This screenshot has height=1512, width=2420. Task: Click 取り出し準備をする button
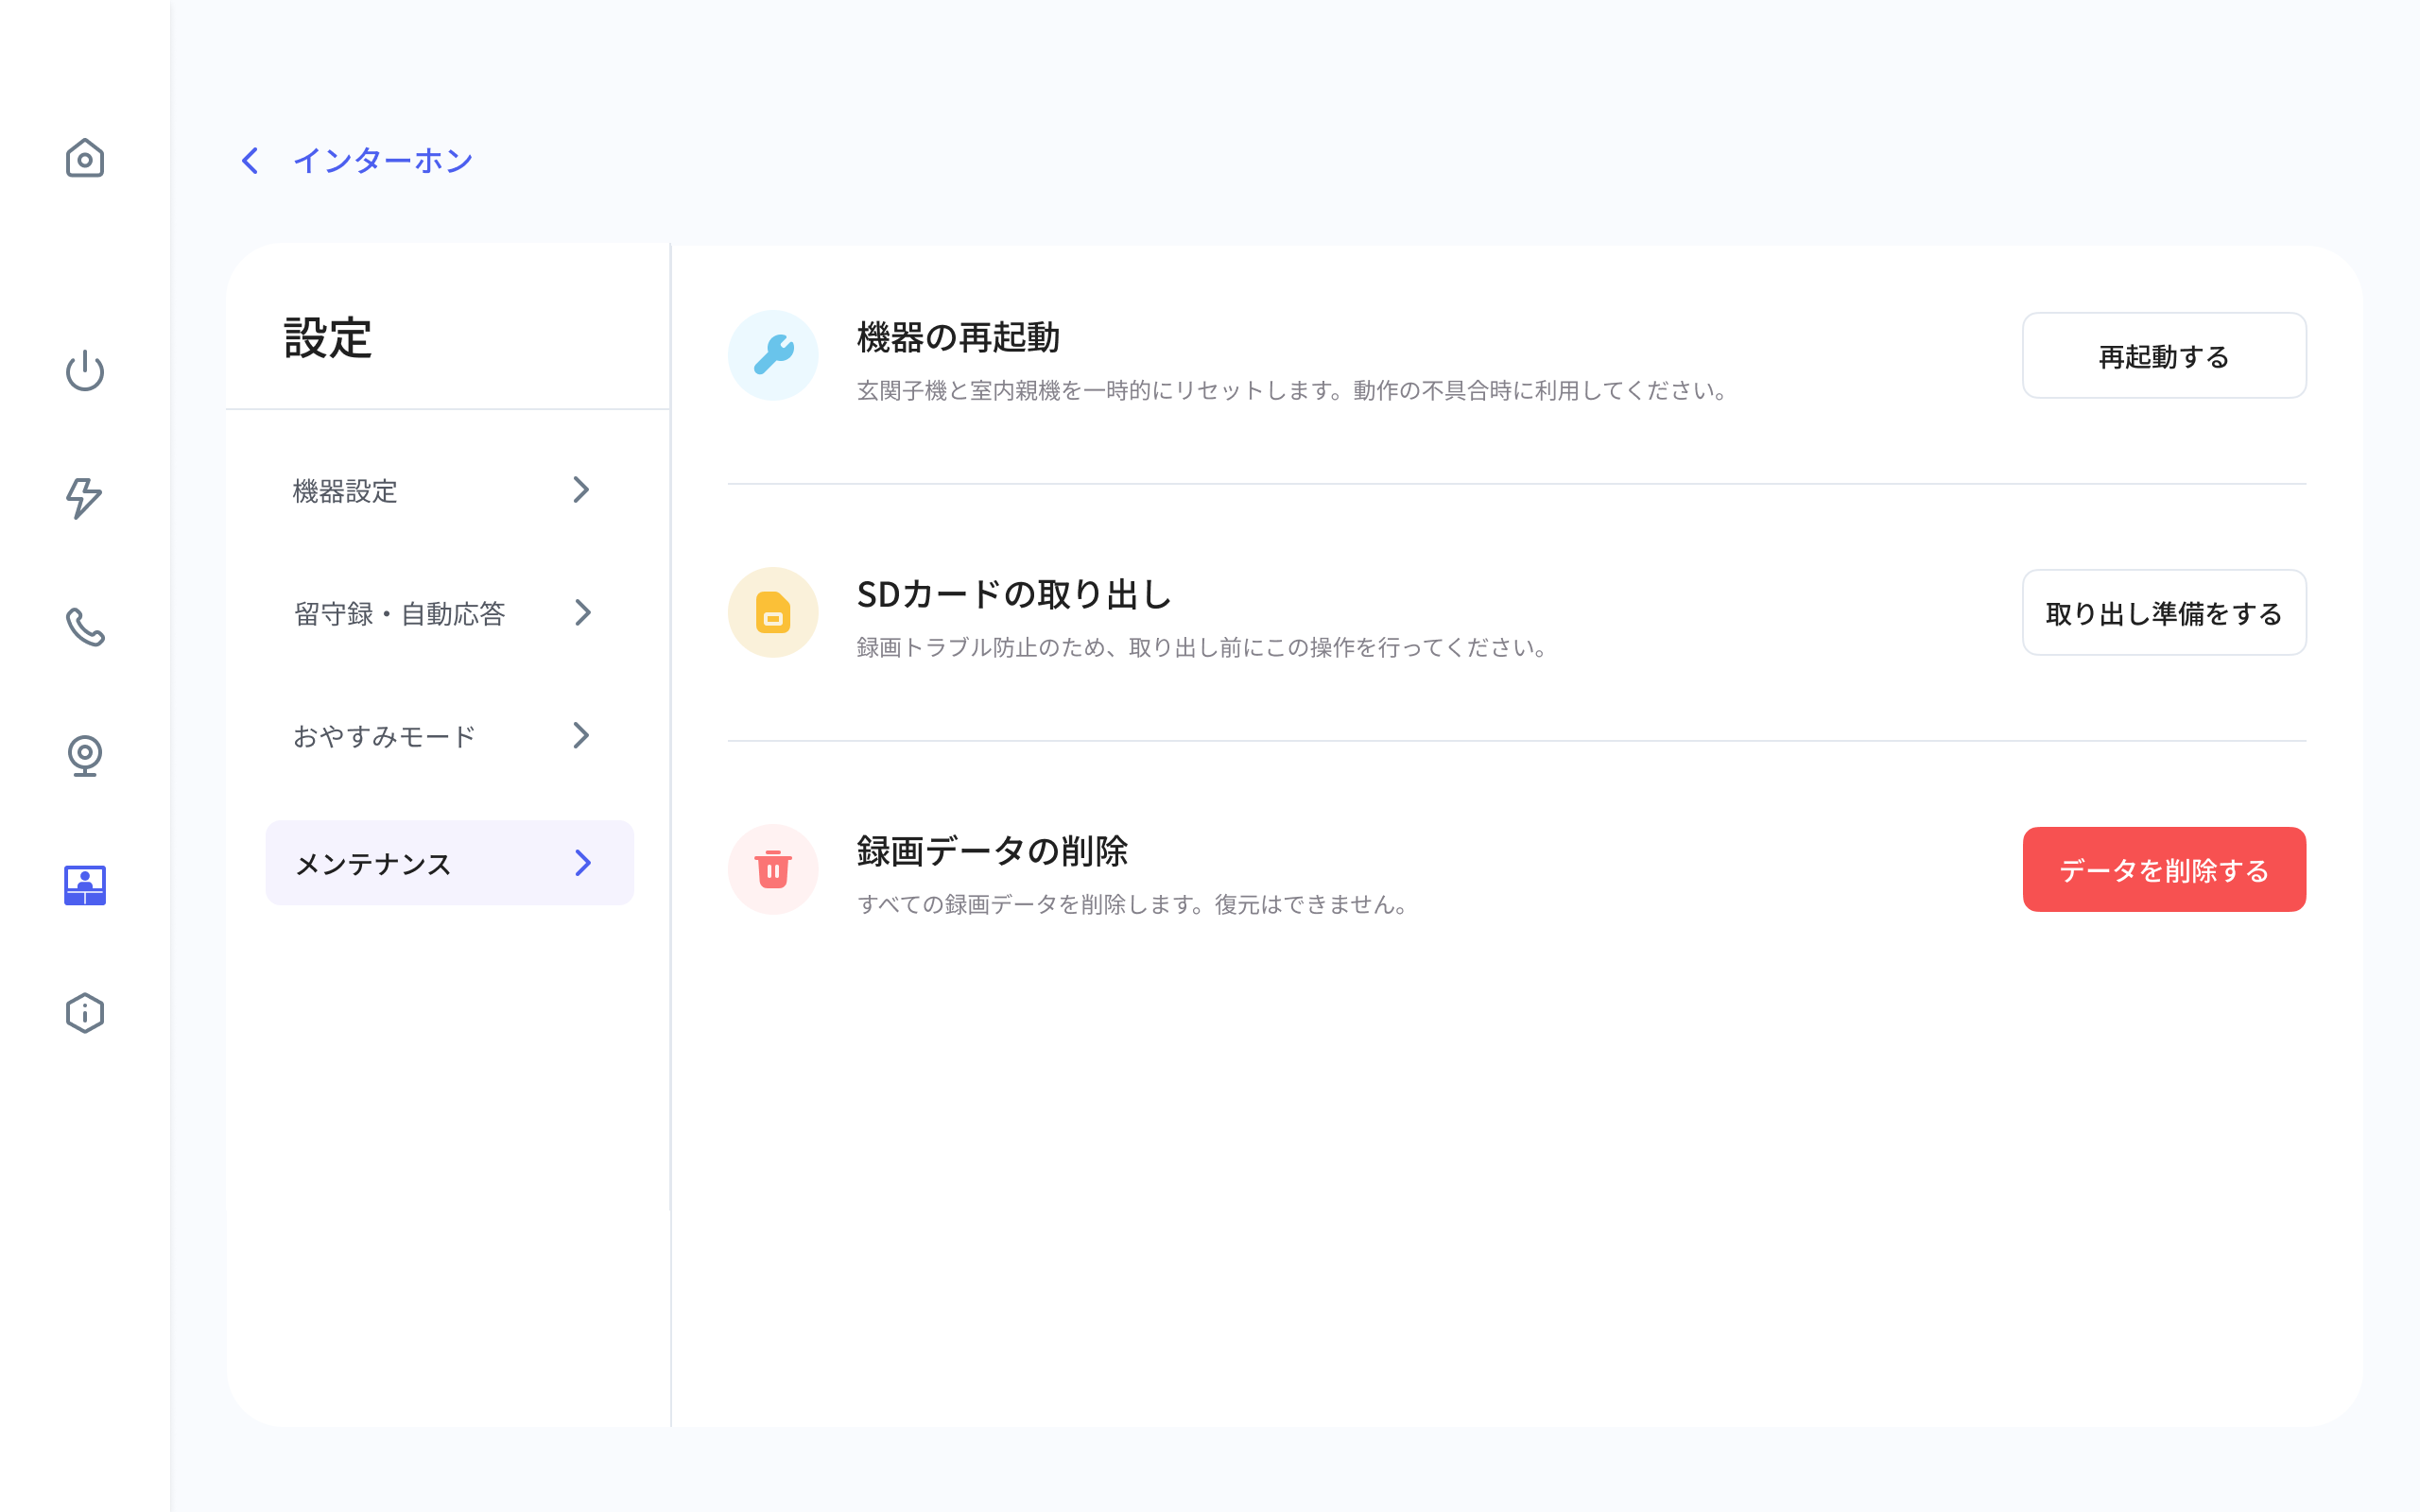[x=2164, y=612]
